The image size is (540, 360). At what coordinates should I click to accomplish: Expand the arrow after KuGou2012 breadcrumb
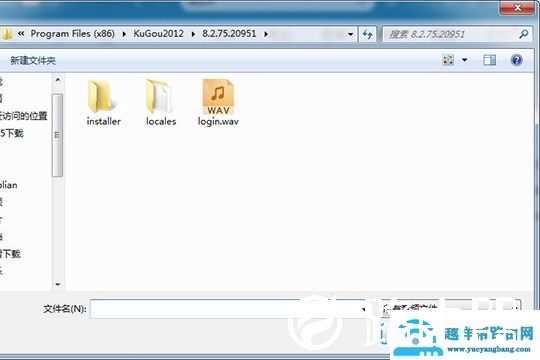tap(193, 34)
